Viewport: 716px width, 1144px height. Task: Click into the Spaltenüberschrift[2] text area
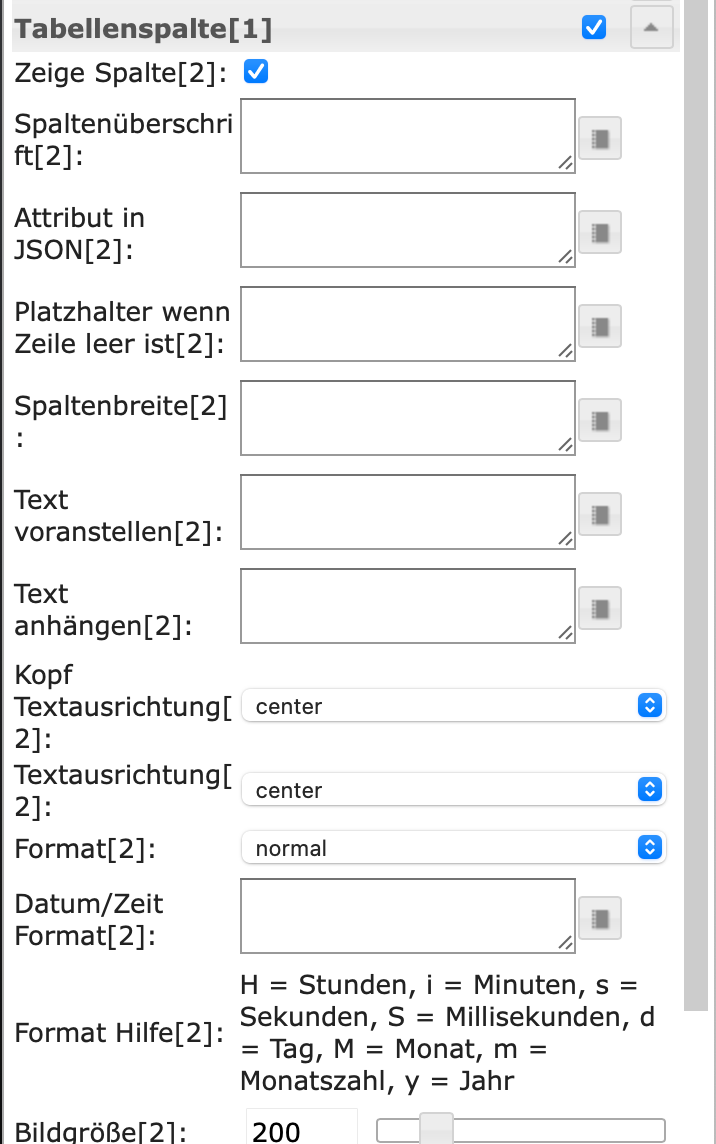point(408,136)
